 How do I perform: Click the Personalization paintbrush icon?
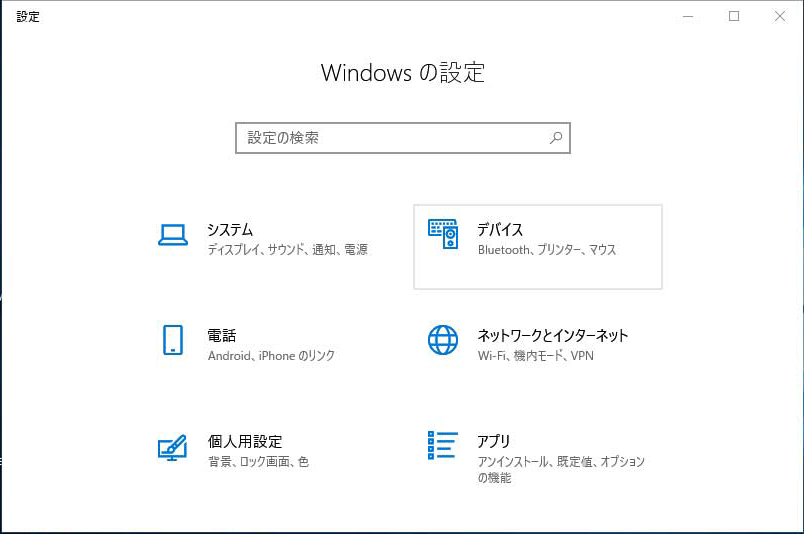tap(173, 446)
